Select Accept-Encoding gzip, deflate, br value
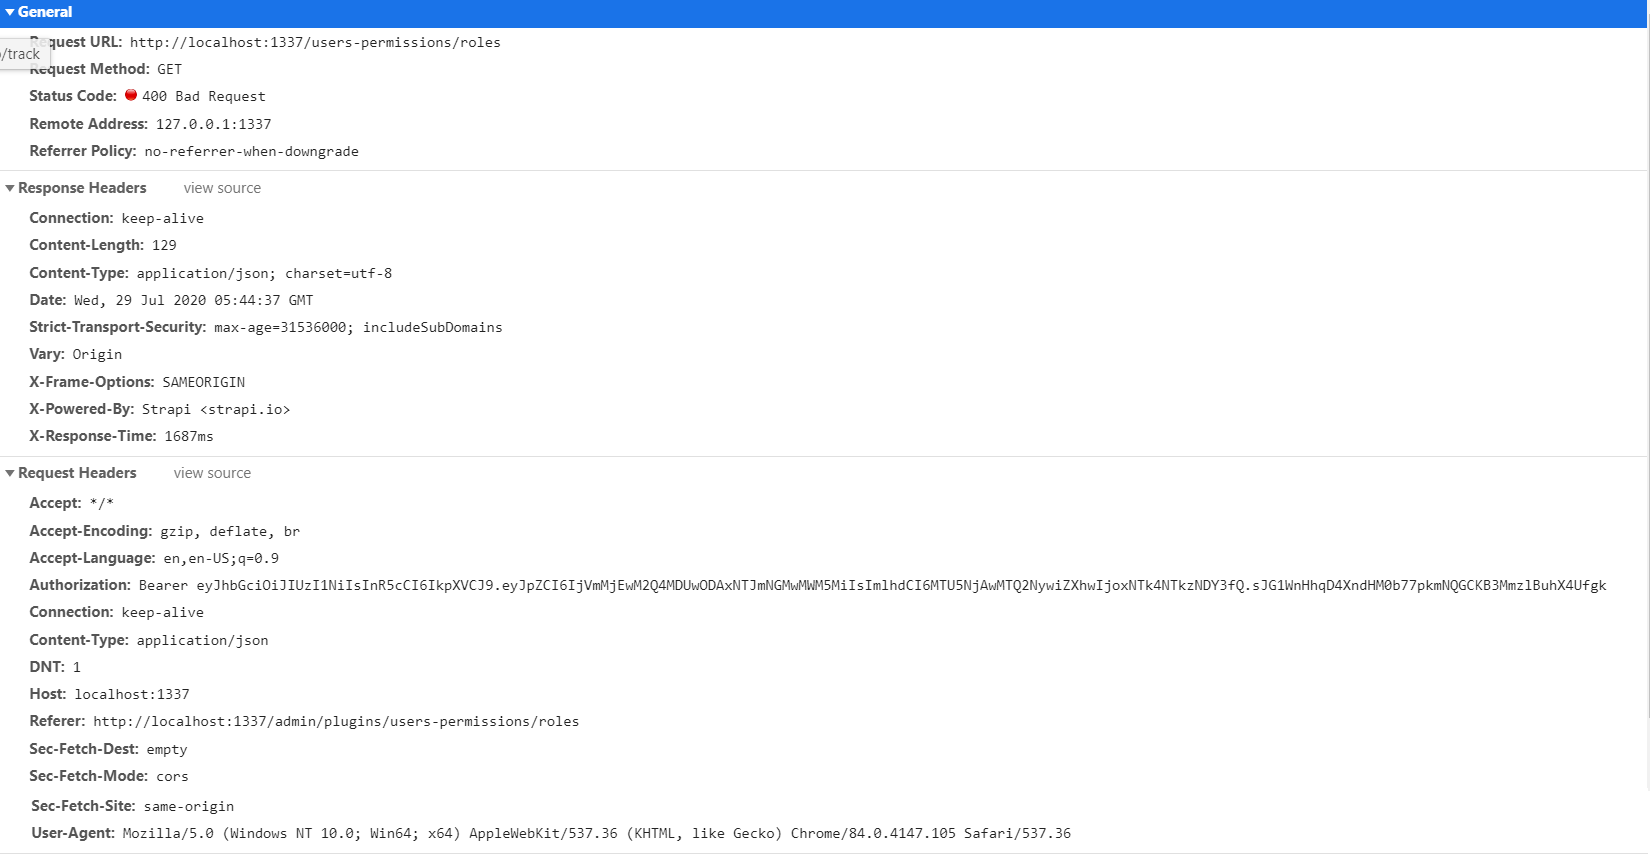This screenshot has width=1651, height=864. coord(230,531)
